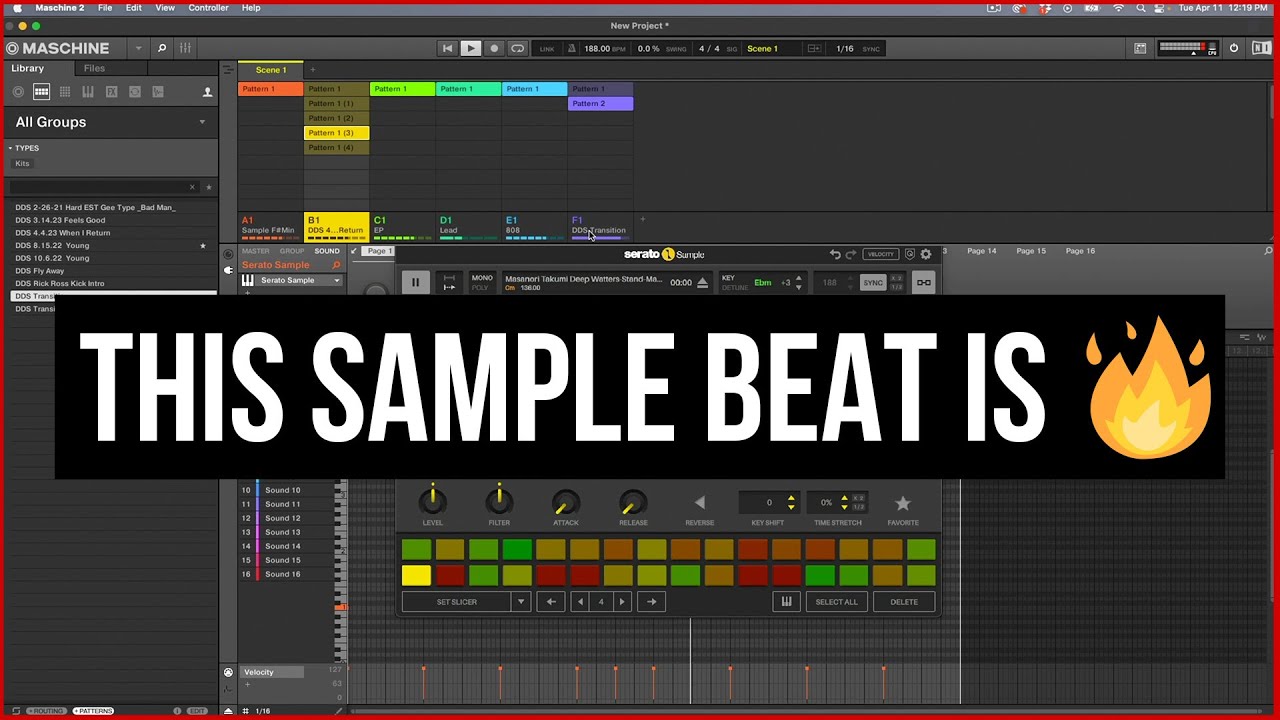
Task: Click the Serato Sample settings gear
Action: tap(925, 253)
